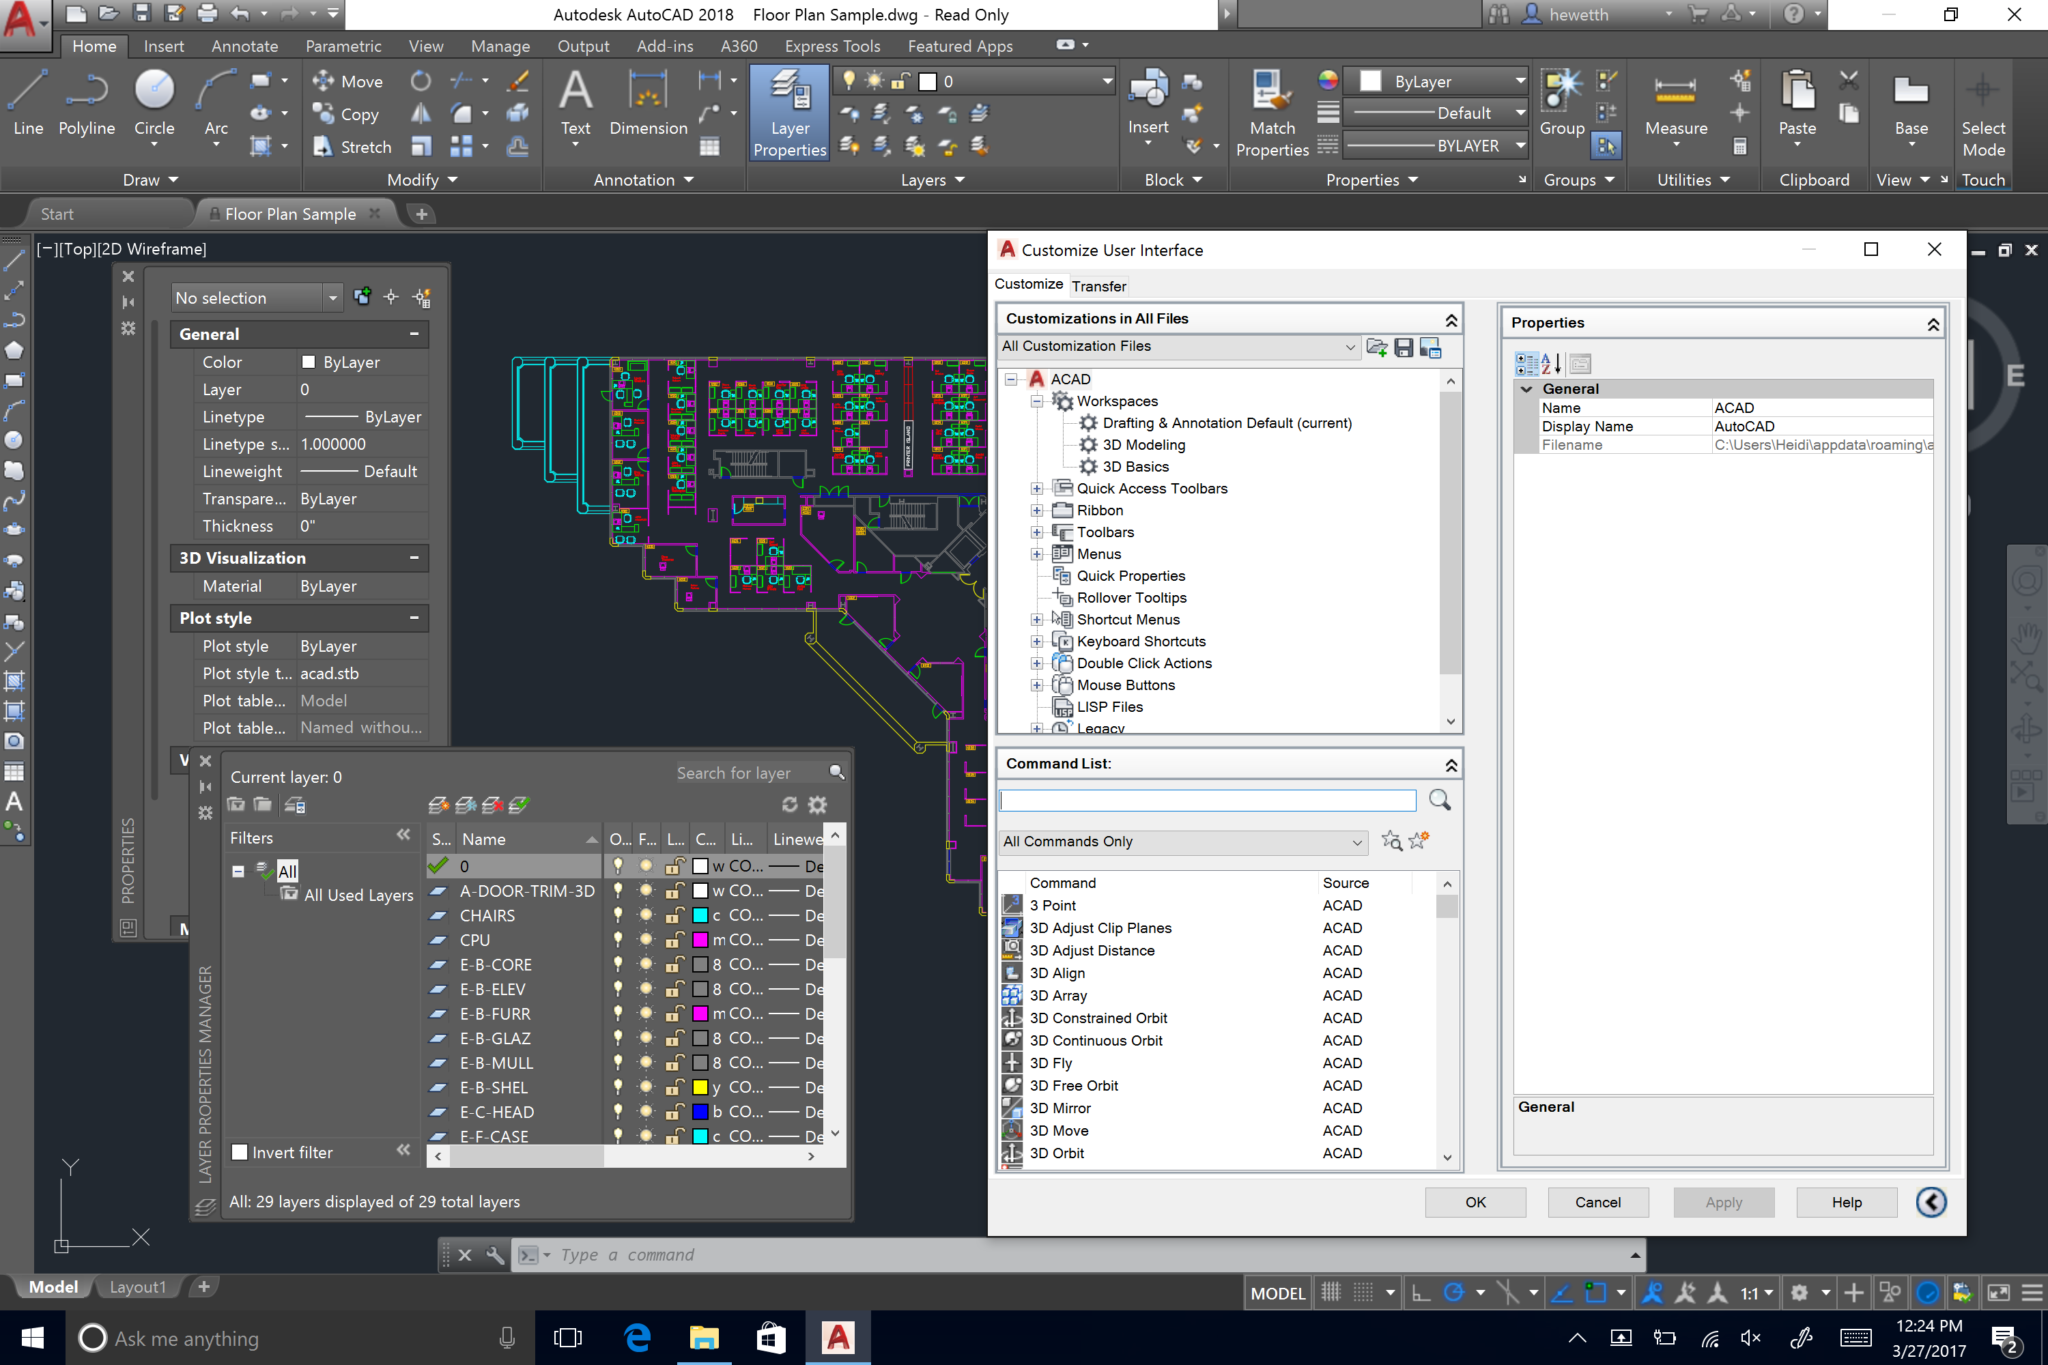Screen dimensions: 2048x1365
Task: Open Layer Properties manager button
Action: (789, 112)
